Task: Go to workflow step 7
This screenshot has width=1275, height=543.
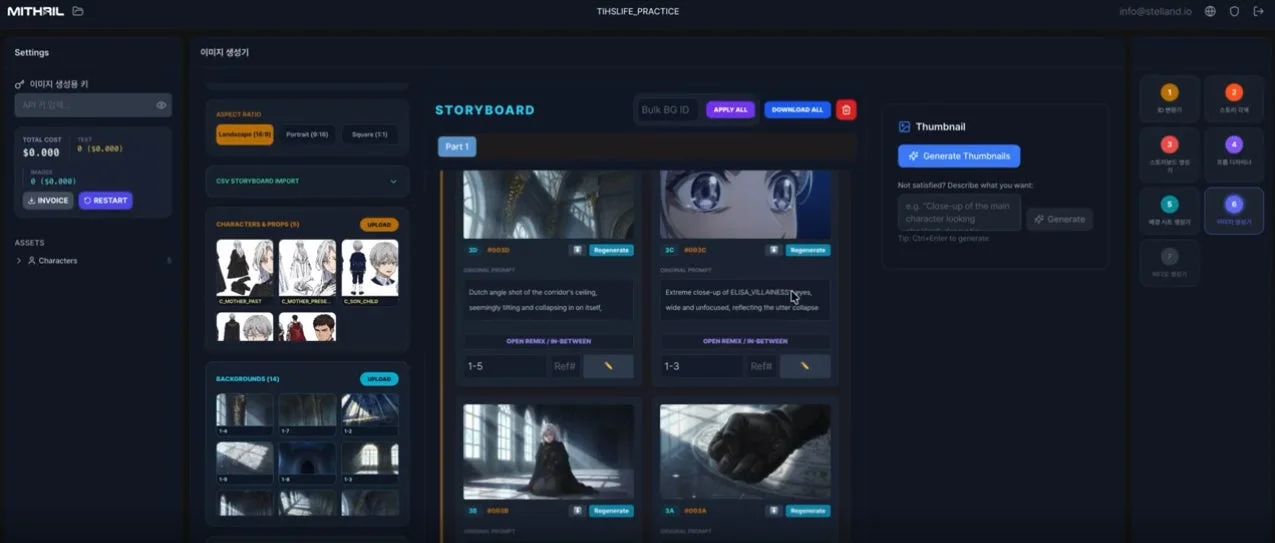Action: click(1169, 263)
